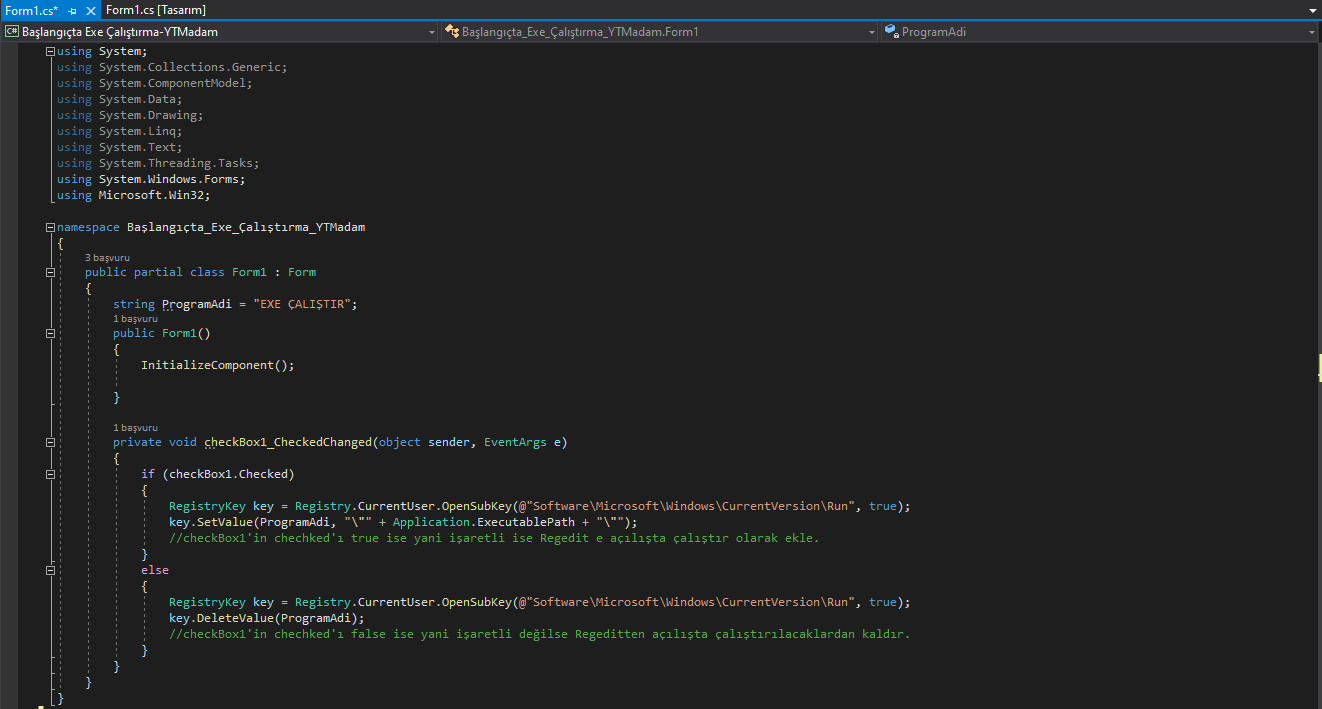
Task: Click the 'InitializeComponent();' call
Action: pyautogui.click(x=218, y=365)
